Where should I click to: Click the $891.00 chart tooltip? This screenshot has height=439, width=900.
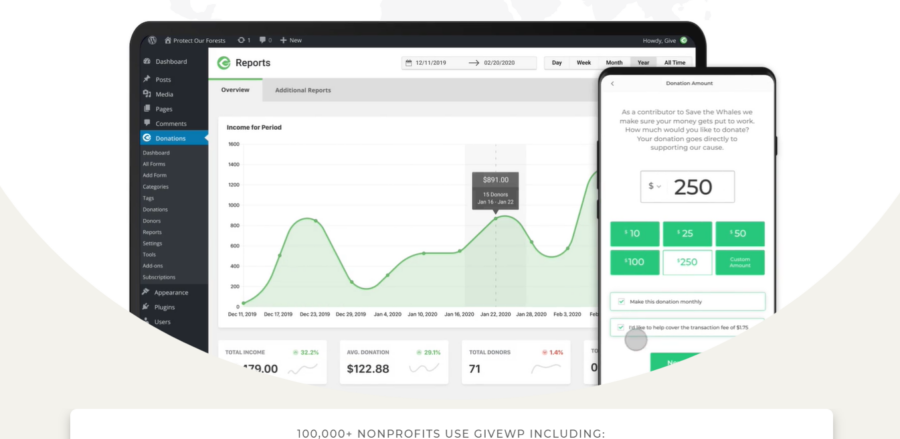point(495,191)
